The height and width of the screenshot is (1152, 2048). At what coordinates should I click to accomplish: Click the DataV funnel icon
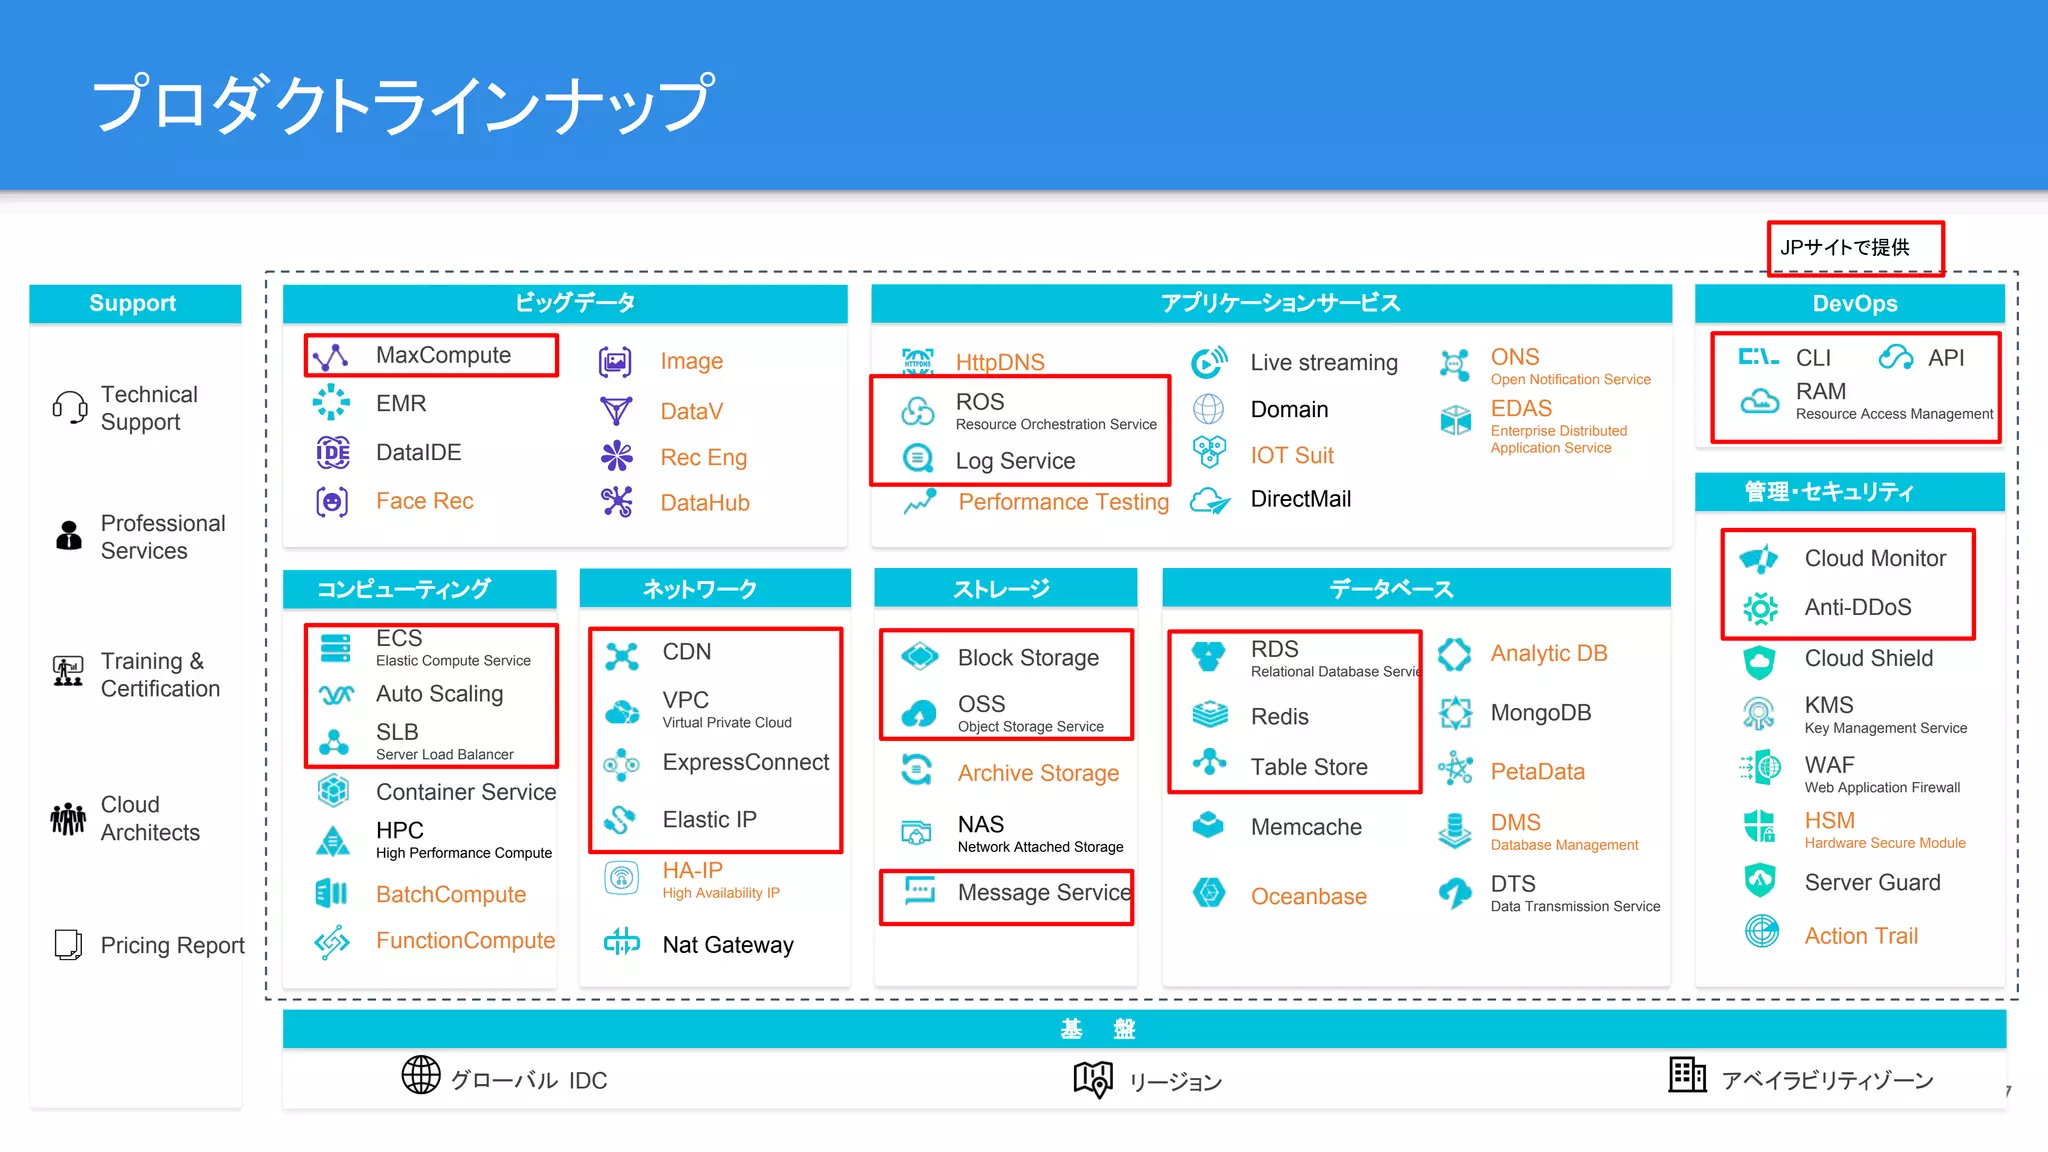tap(616, 410)
